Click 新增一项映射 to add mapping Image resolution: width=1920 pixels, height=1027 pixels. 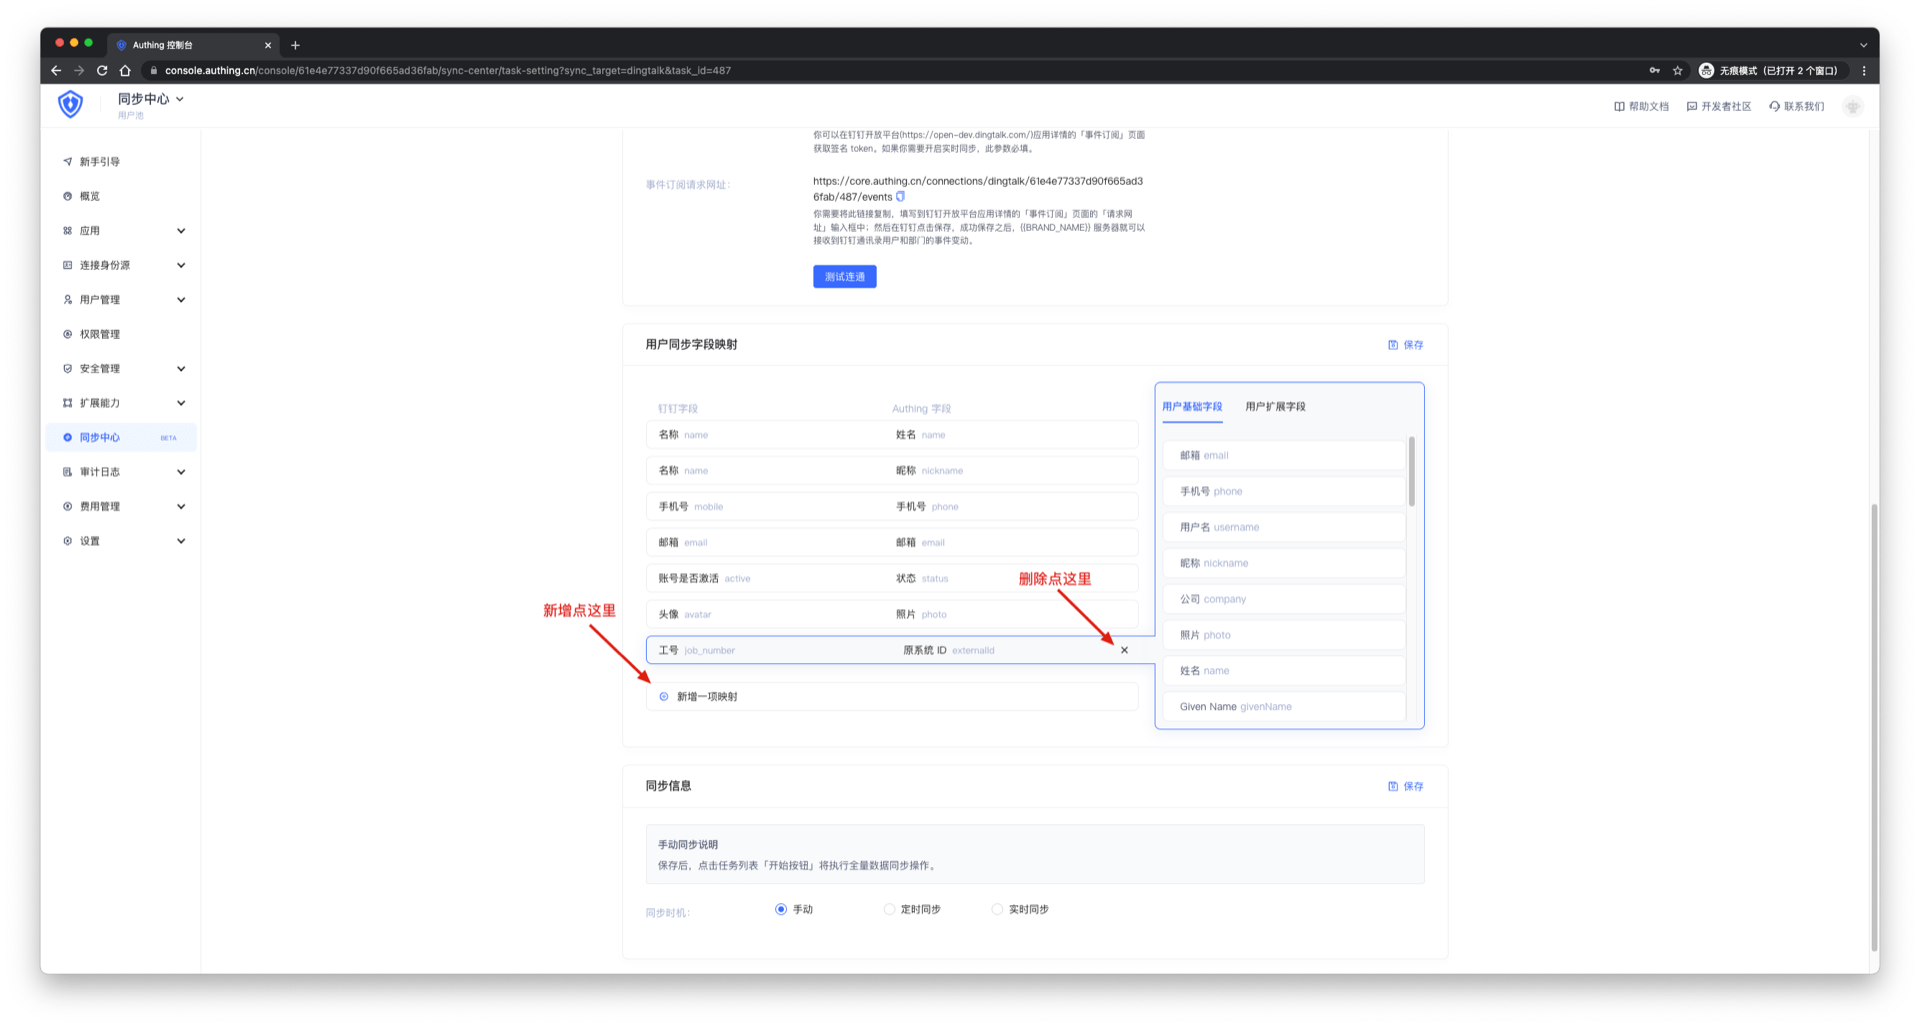coord(707,697)
